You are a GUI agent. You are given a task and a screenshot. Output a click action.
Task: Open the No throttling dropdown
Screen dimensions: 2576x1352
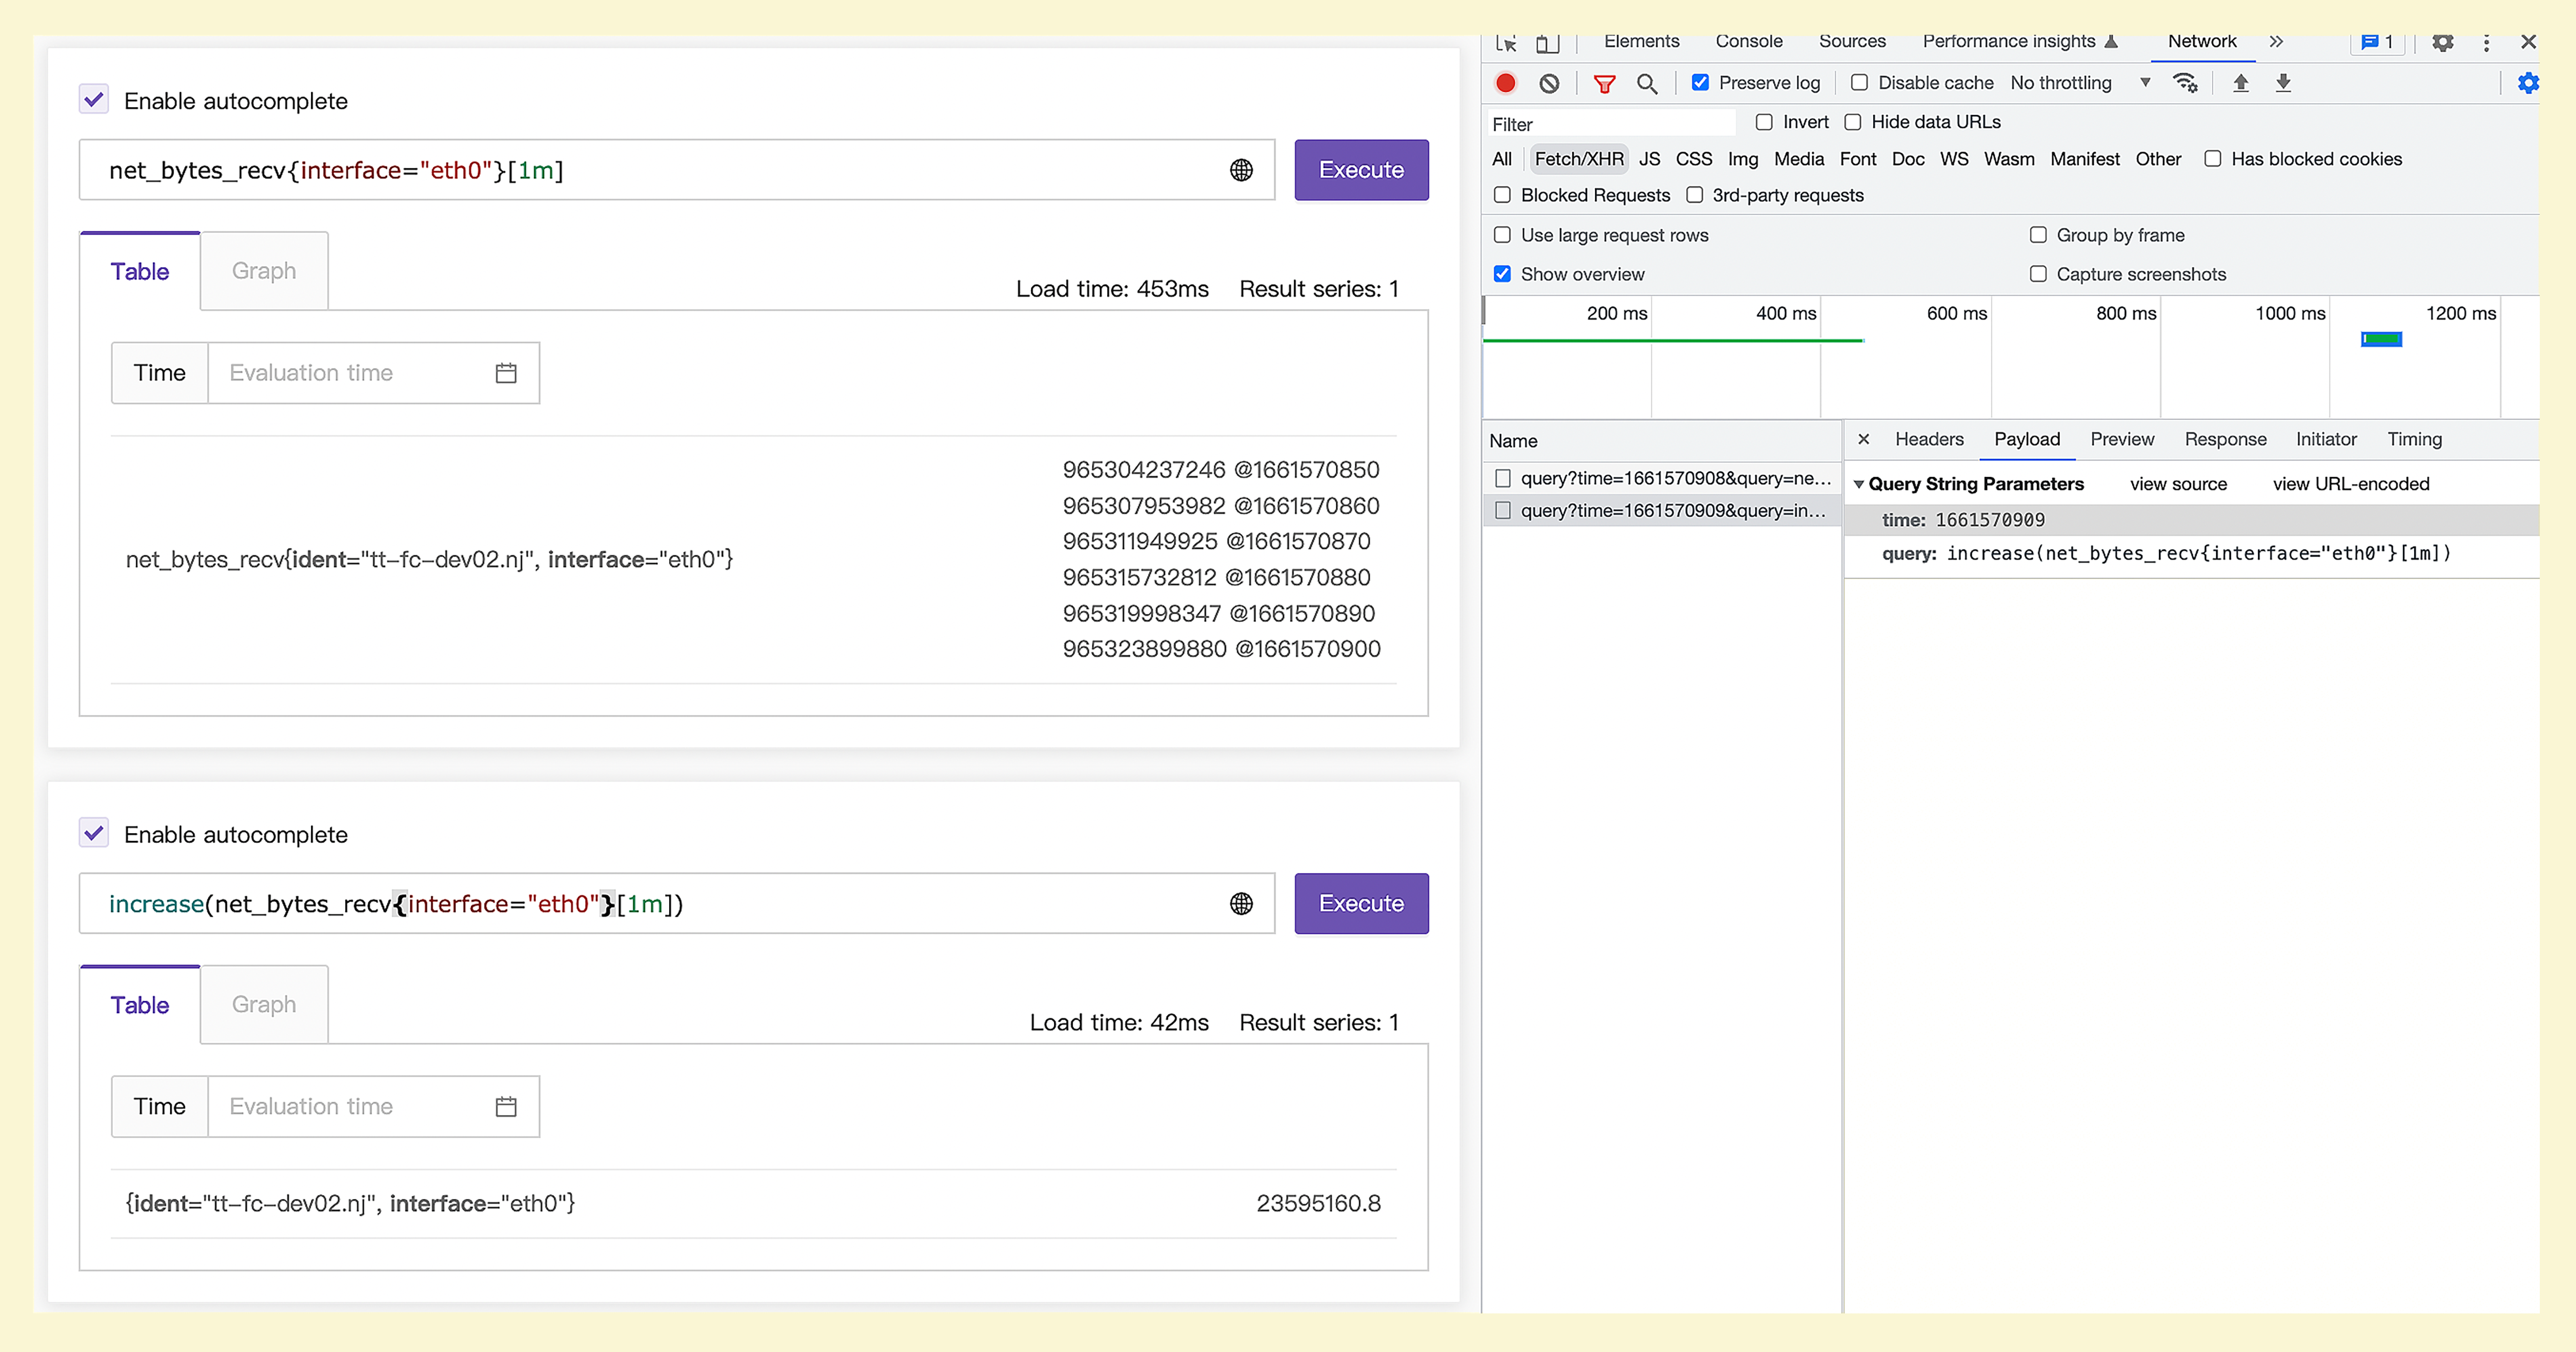(2080, 83)
